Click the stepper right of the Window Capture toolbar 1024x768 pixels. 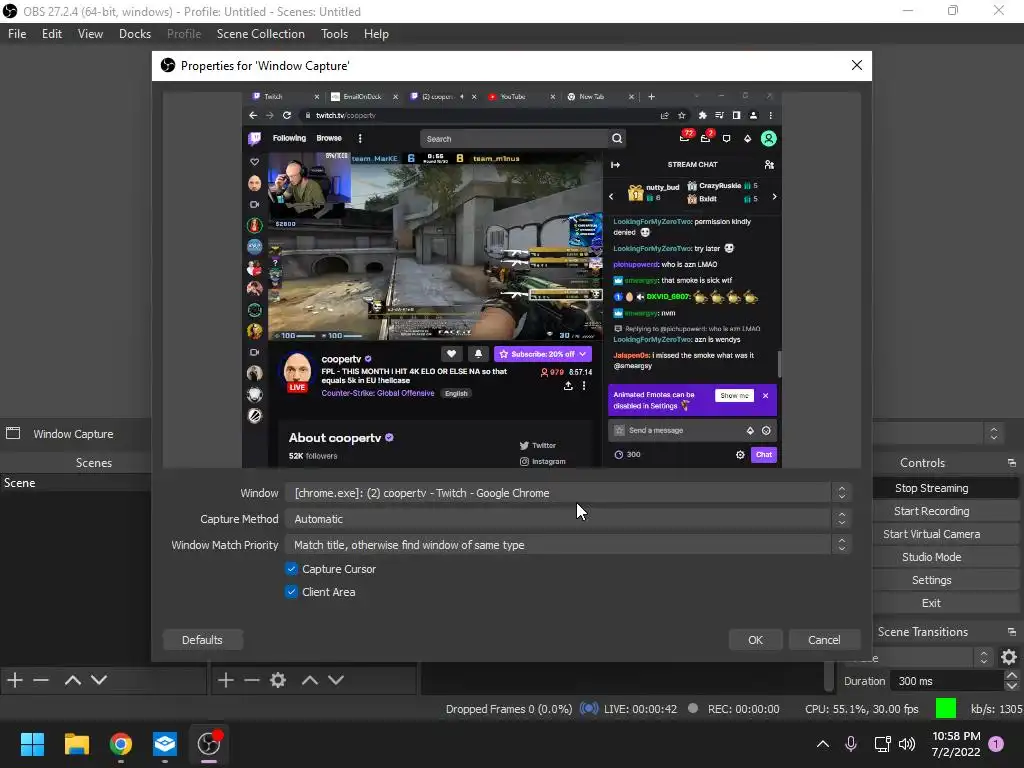(x=993, y=434)
